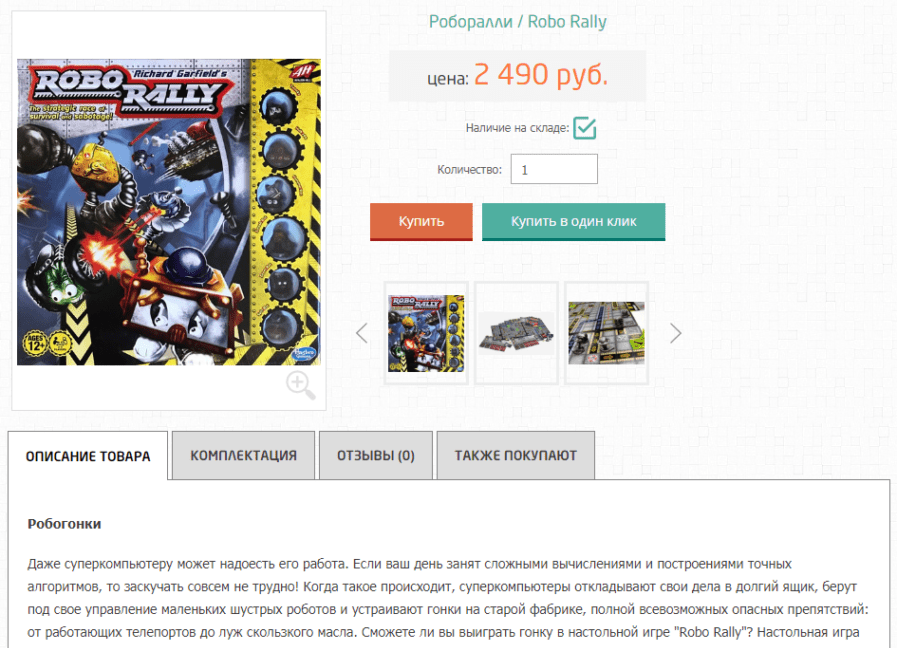This screenshot has width=897, height=648.
Task: Switch to the 'Также покупают' tab
Action: point(515,455)
